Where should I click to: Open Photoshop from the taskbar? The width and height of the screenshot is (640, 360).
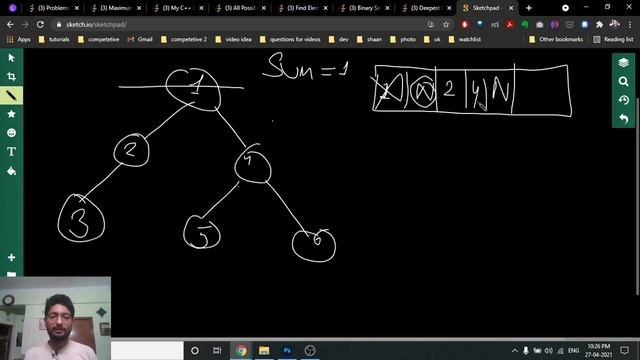click(287, 351)
